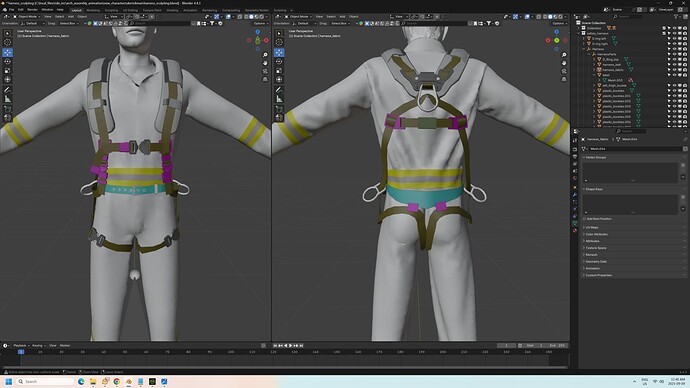
Task: Collapse the HarnessParts tree node
Action: (x=589, y=54)
